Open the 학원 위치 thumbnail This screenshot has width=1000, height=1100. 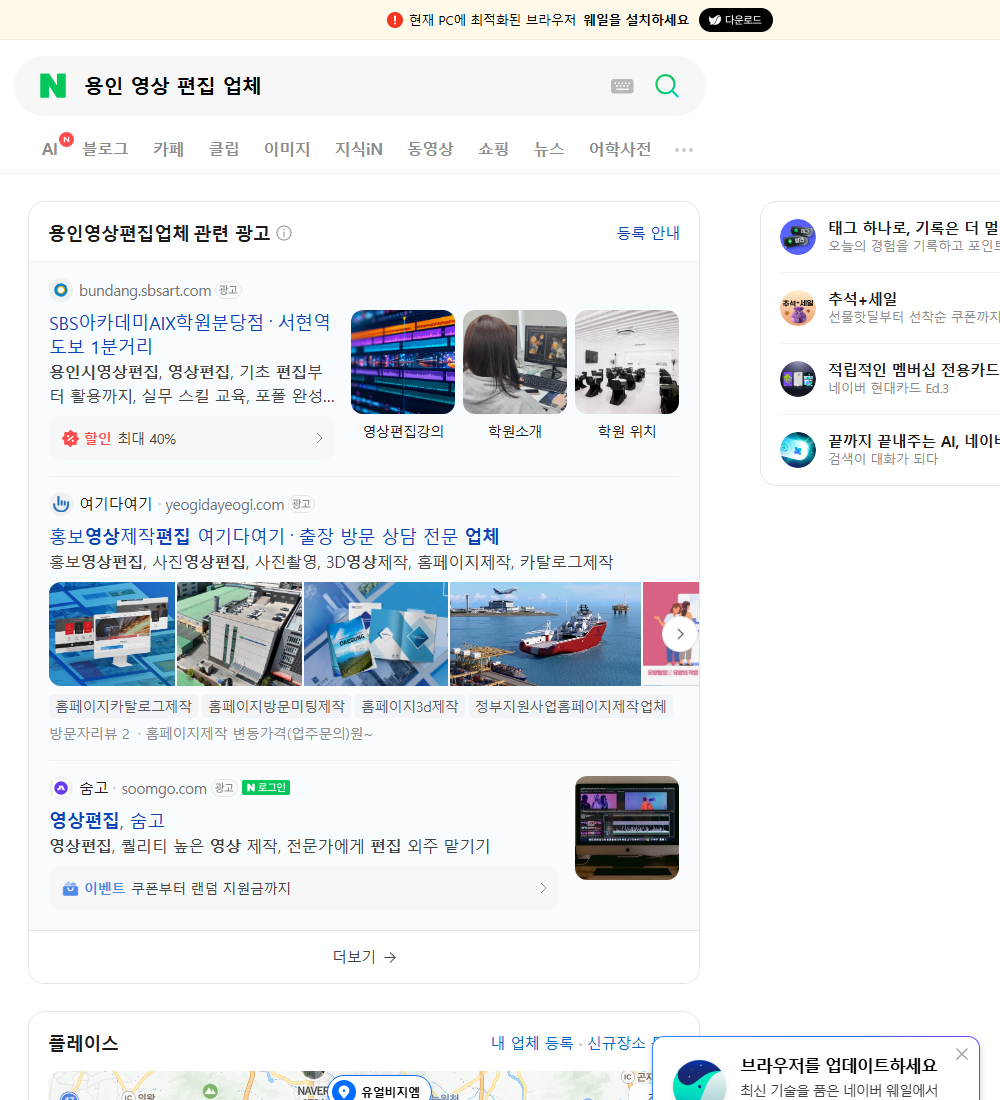pos(627,362)
